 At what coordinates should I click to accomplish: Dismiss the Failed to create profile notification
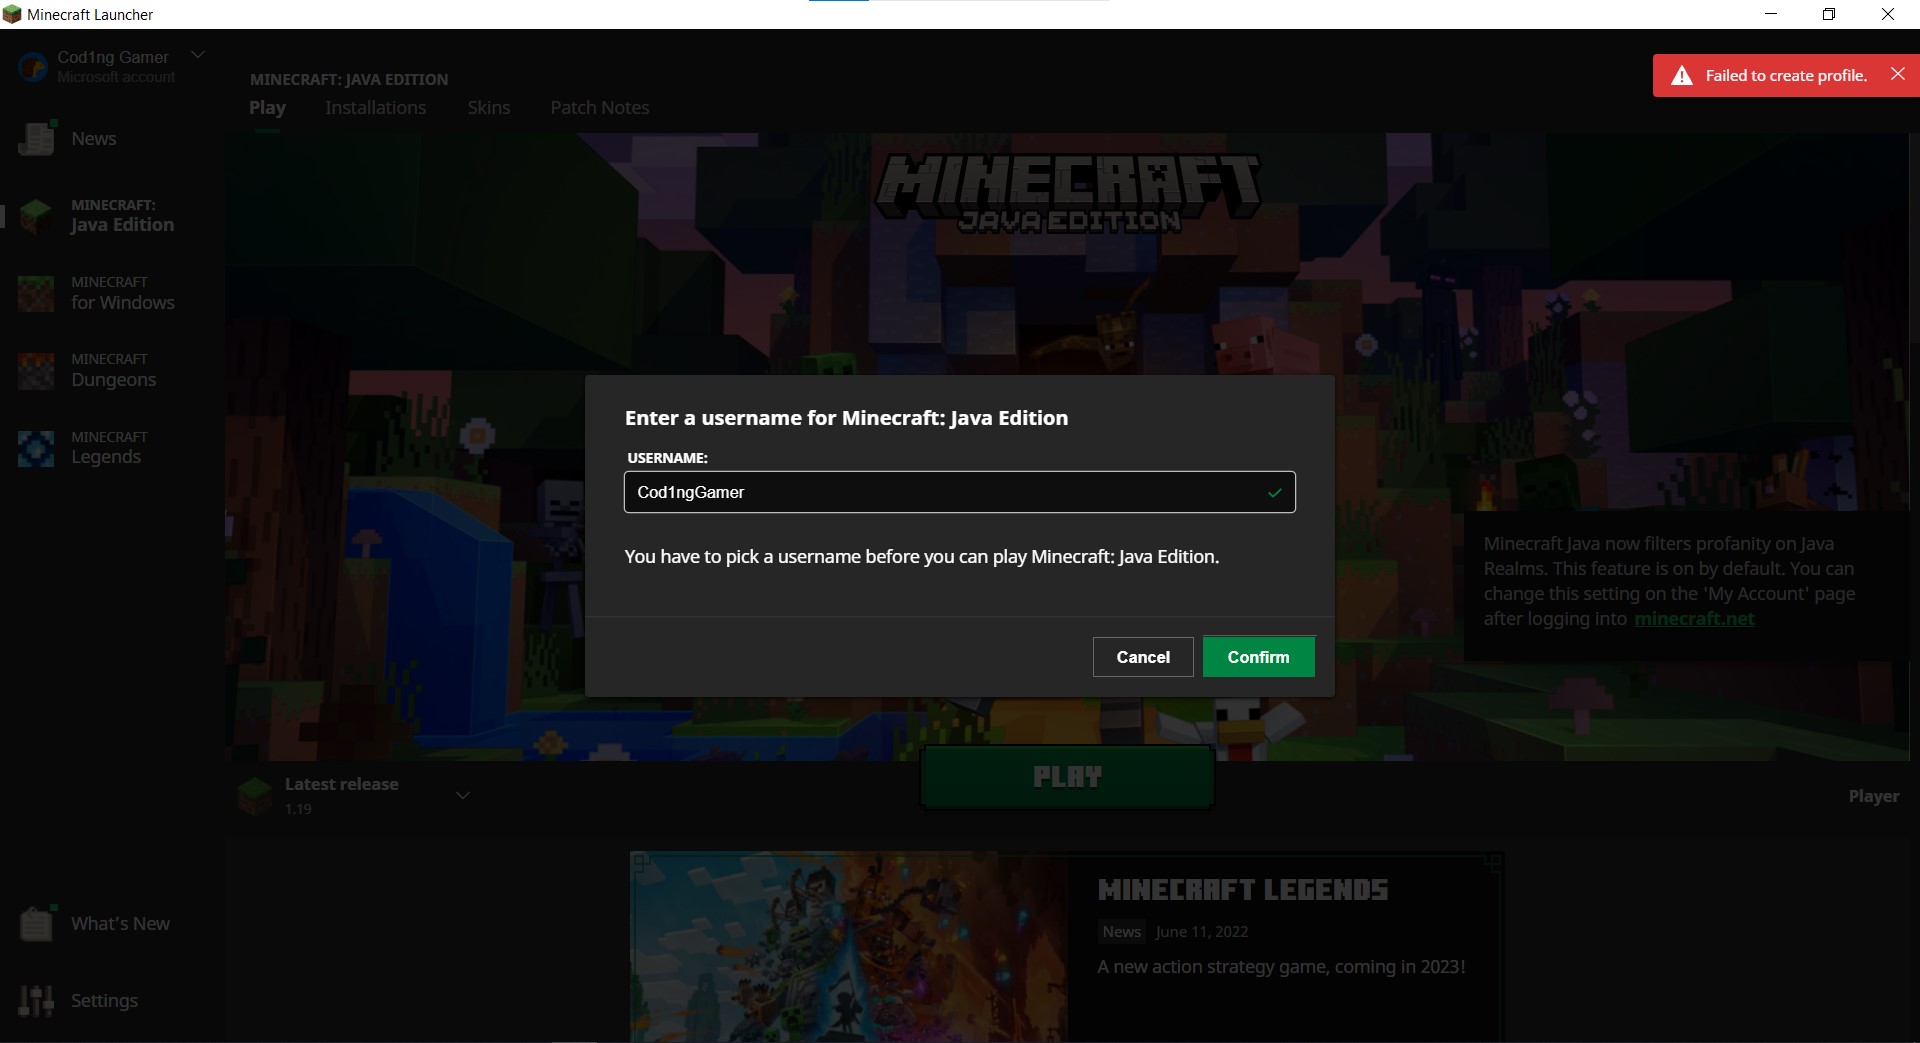(x=1897, y=74)
